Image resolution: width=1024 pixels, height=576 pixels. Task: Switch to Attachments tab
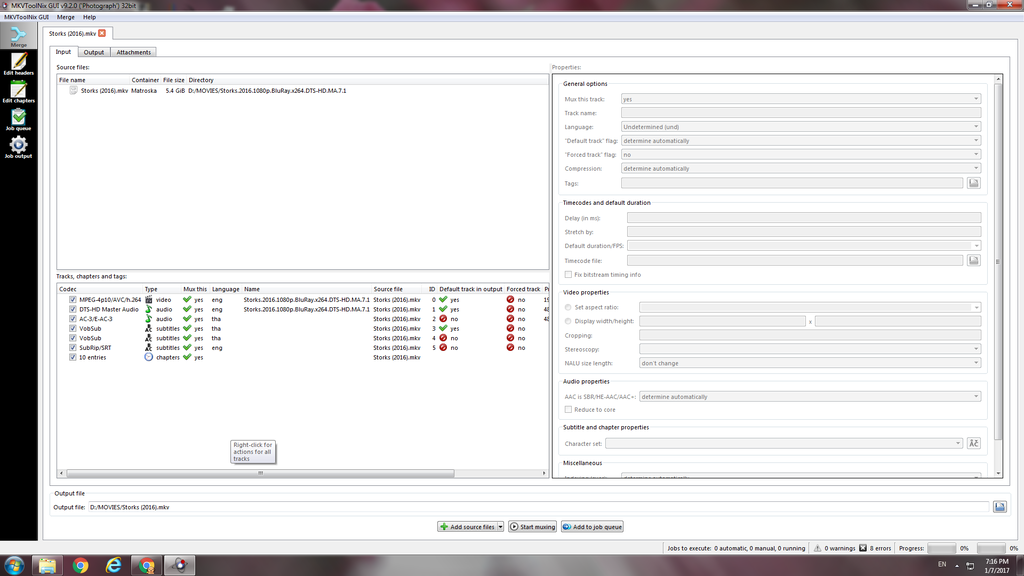click(x=134, y=52)
